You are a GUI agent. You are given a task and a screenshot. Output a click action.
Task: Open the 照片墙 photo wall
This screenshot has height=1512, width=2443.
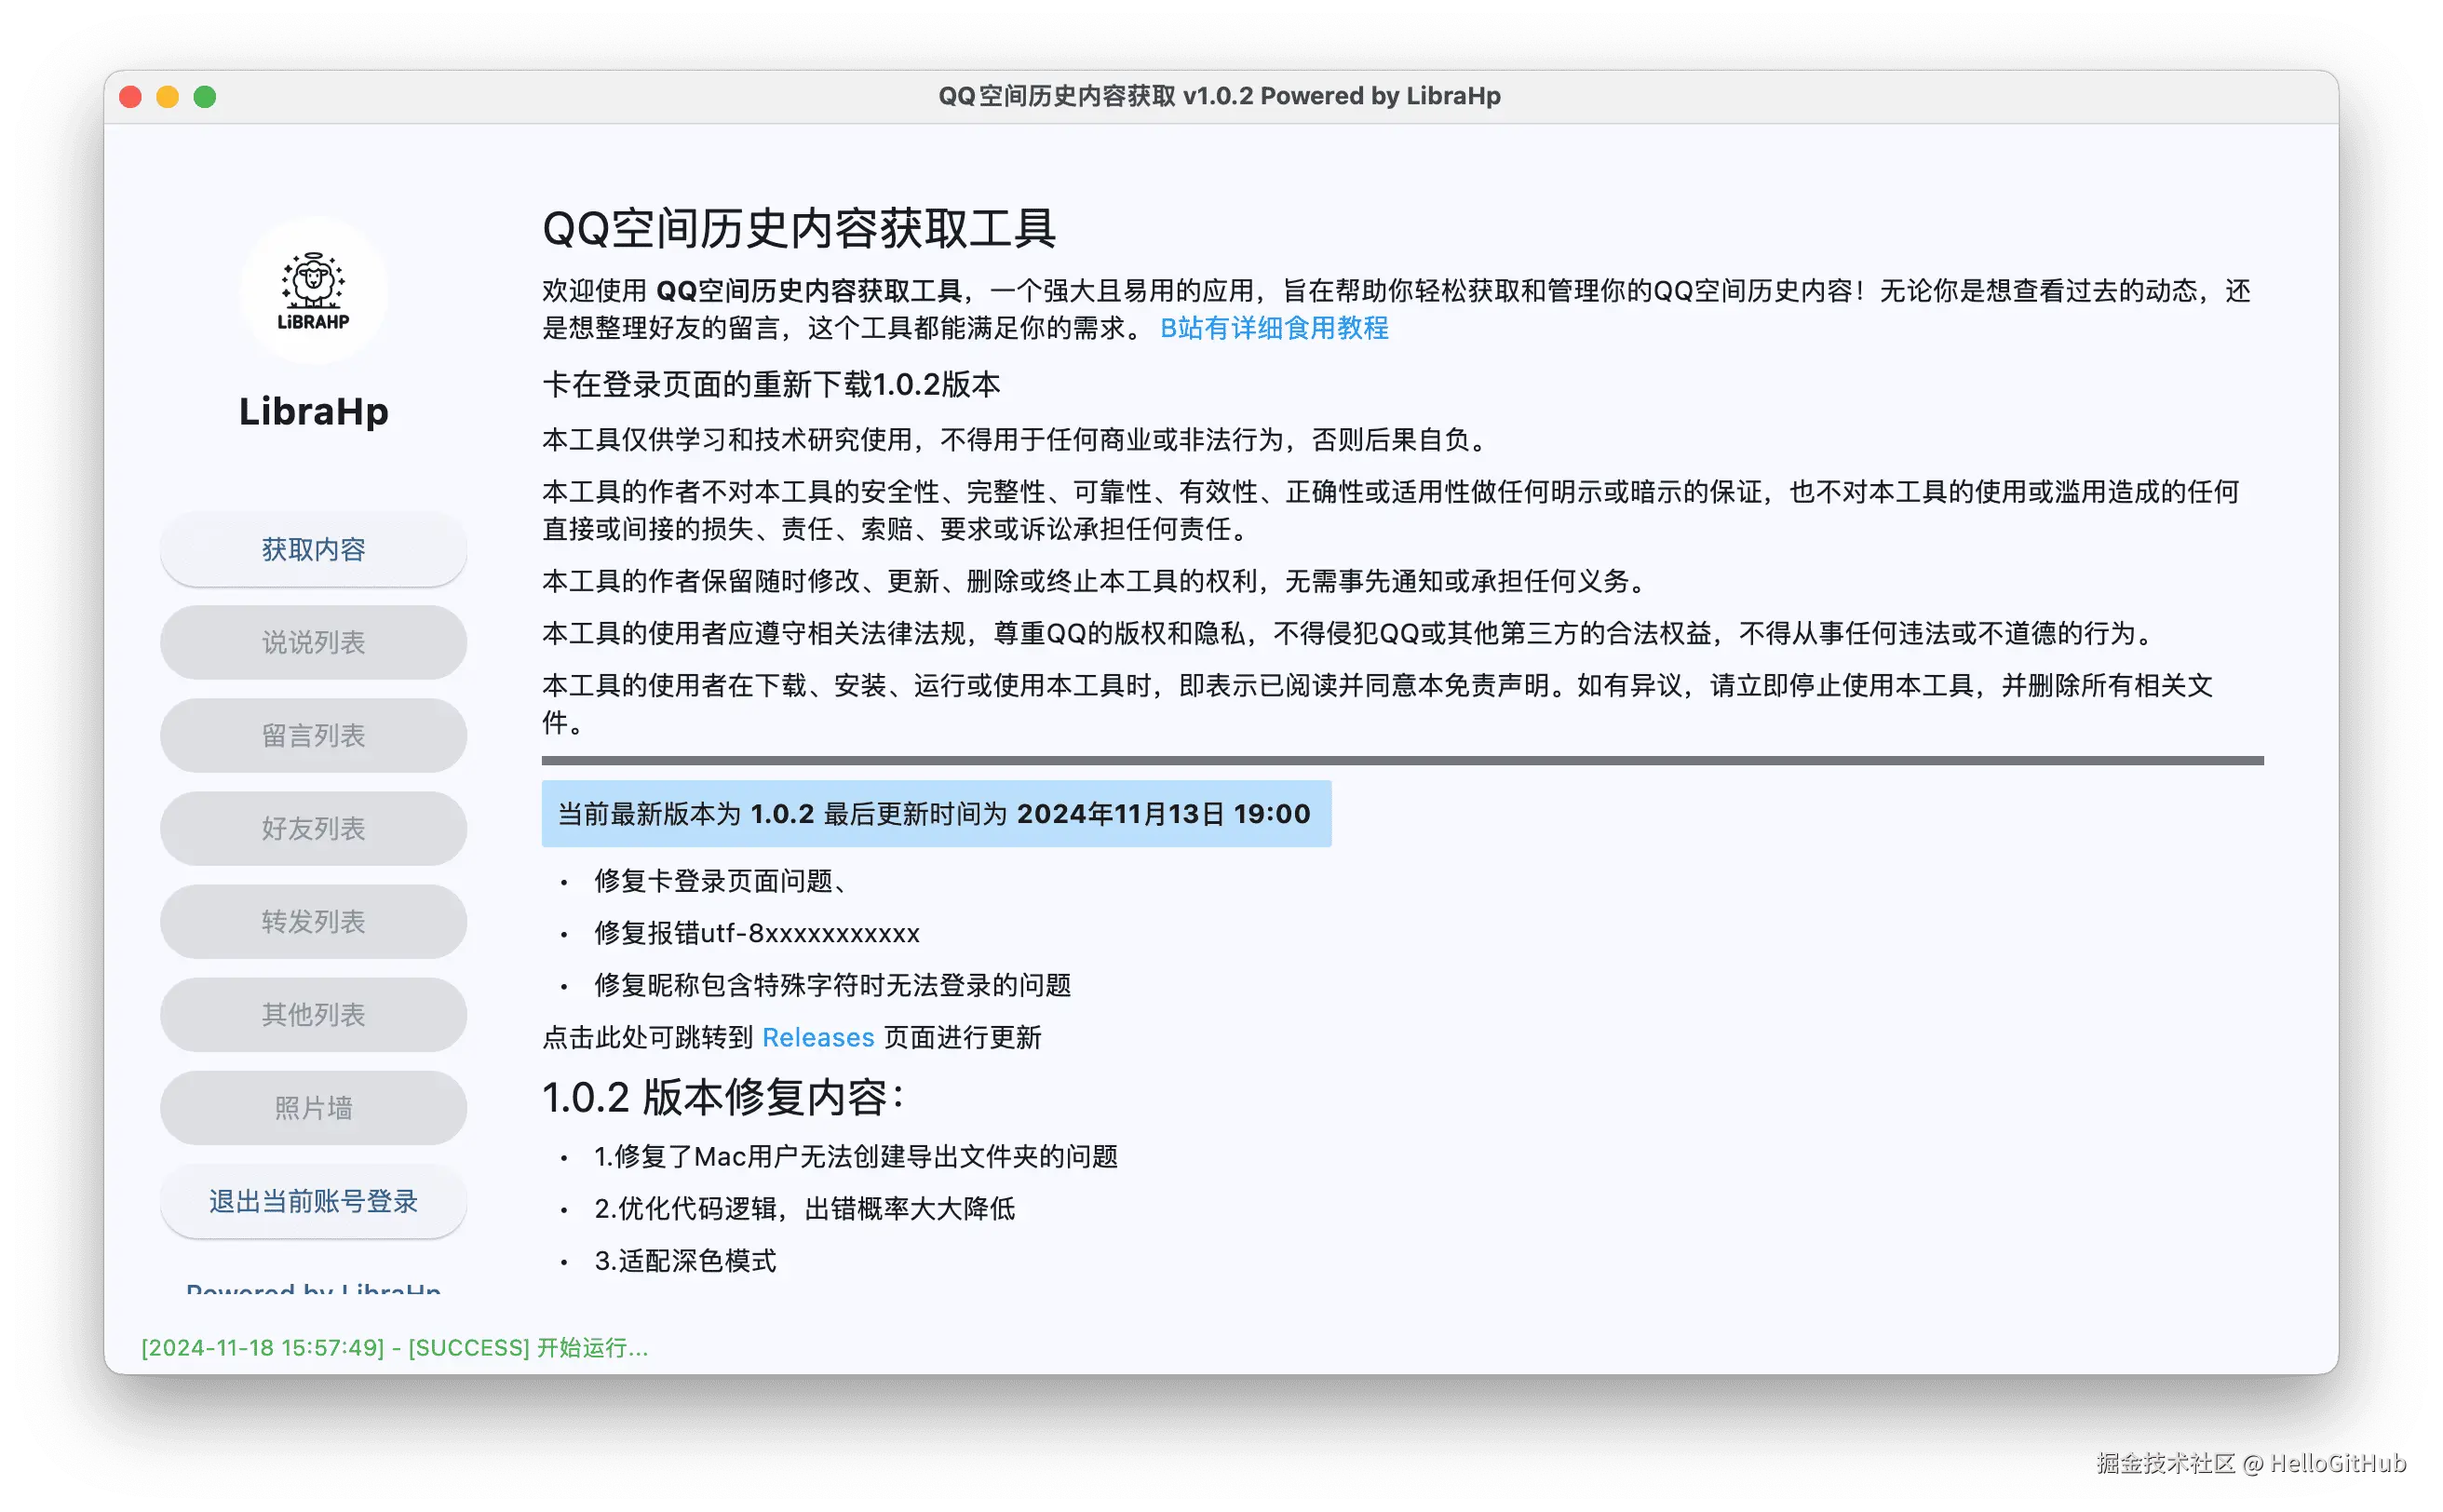313,1107
